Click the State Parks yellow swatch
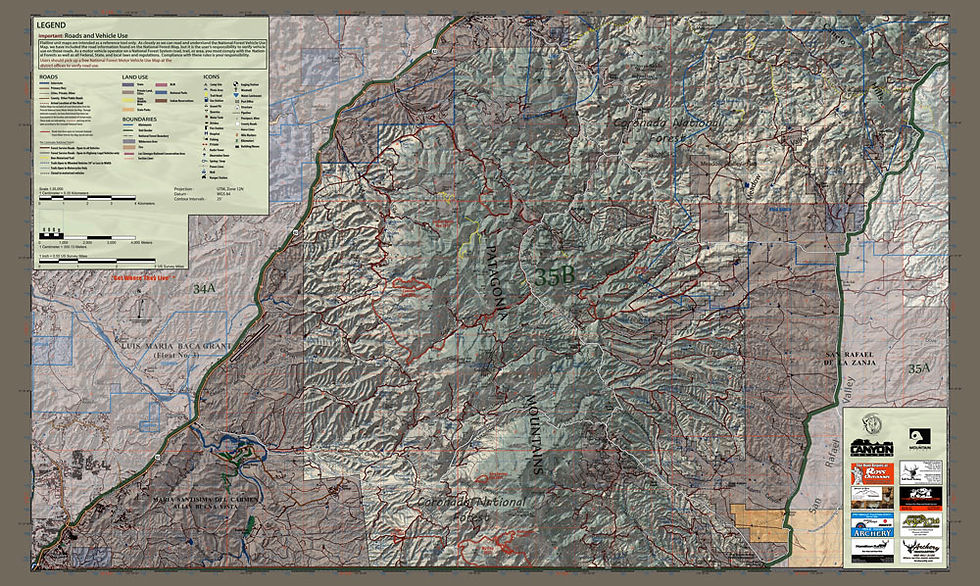The height and width of the screenshot is (586, 980). (127, 100)
